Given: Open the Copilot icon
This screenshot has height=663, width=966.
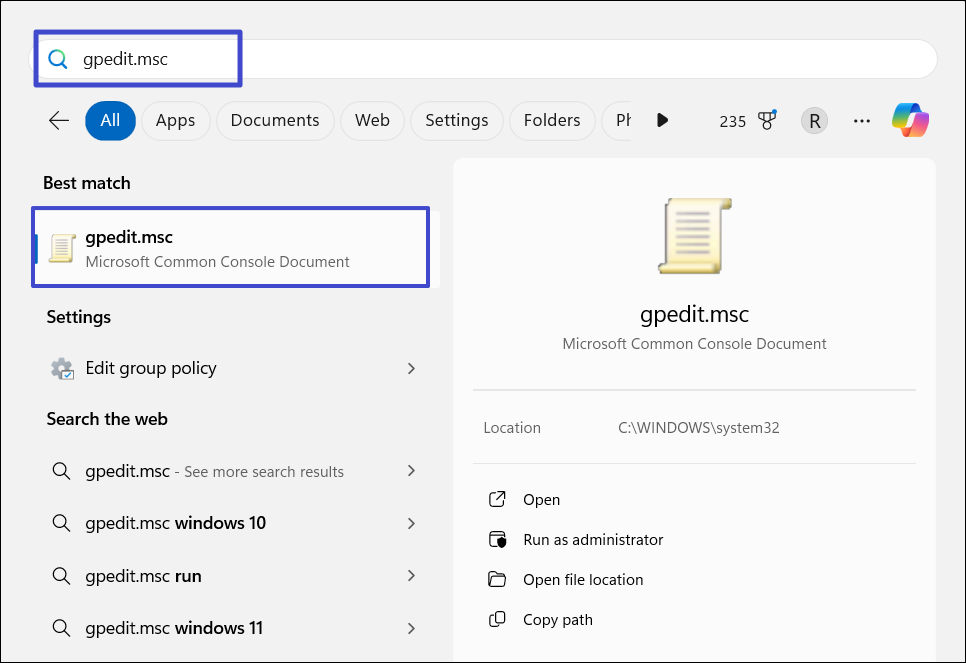Looking at the screenshot, I should point(910,121).
